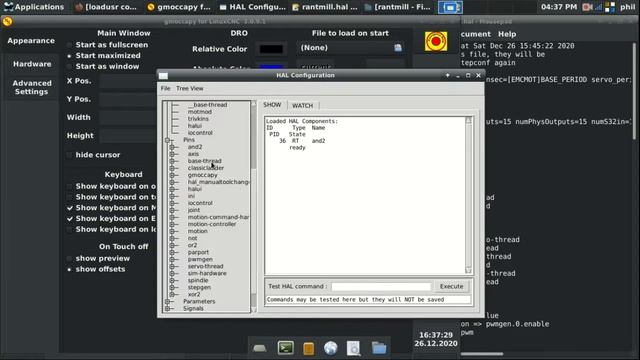Switch to rantmill file manager taskbar window
Screen dimensions: 640x360
(x=398, y=7)
